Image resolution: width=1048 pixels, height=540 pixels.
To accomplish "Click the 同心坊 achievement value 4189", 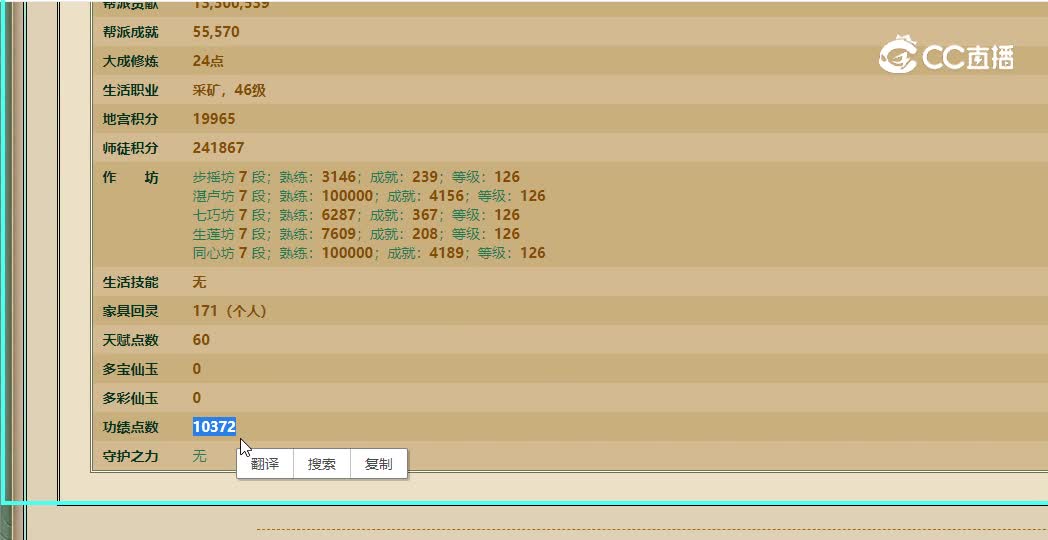I will pyautogui.click(x=446, y=253).
